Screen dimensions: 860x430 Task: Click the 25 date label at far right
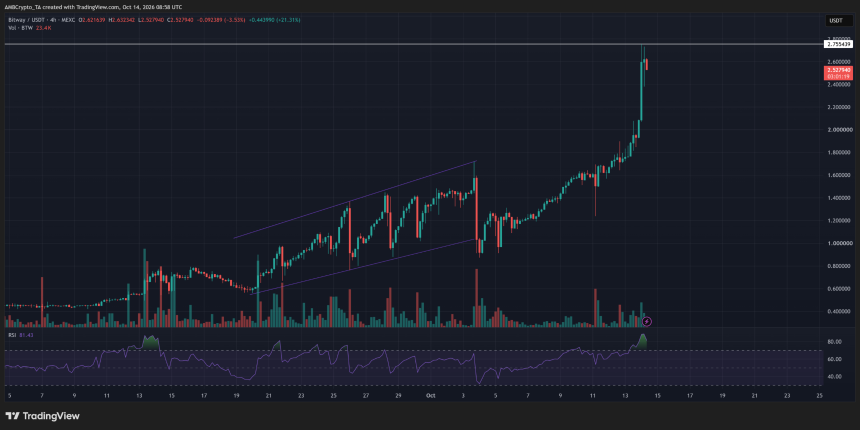click(819, 395)
